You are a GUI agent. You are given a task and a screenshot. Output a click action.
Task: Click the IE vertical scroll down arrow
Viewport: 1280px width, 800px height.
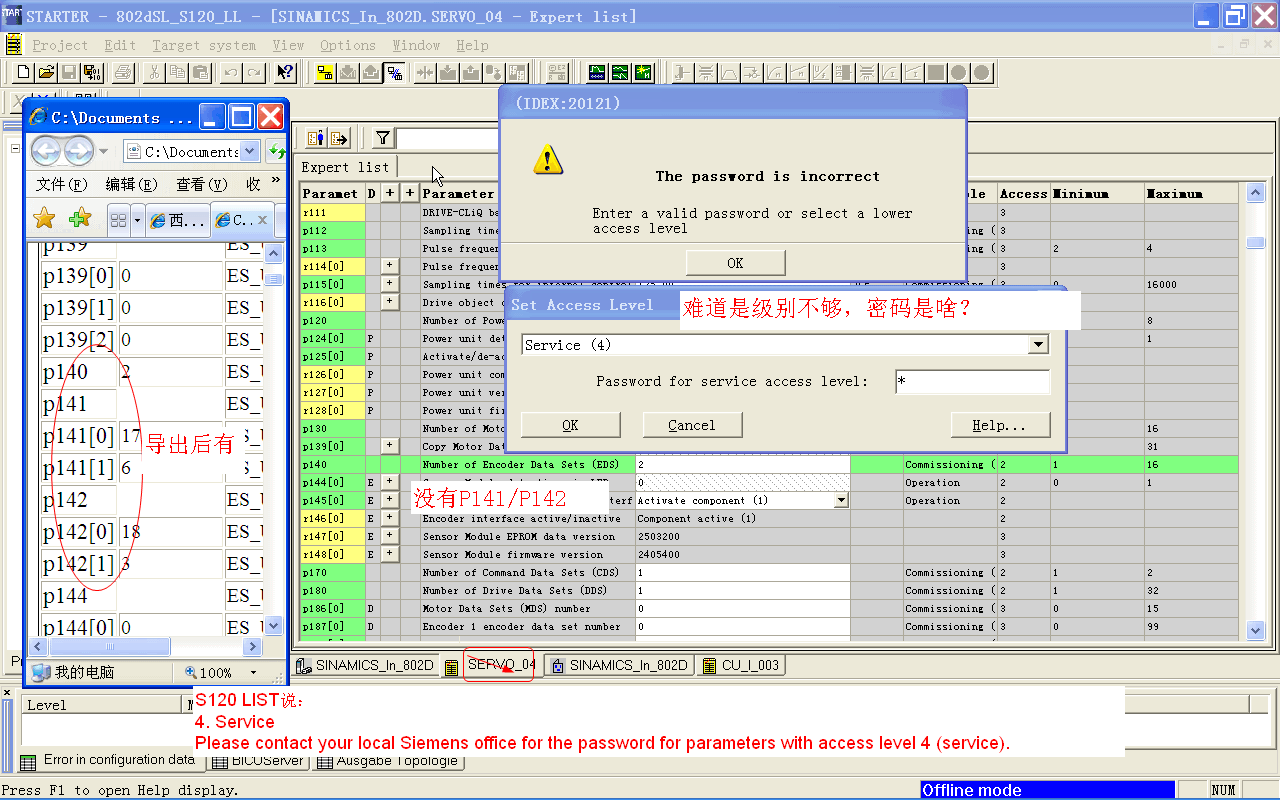[272, 624]
